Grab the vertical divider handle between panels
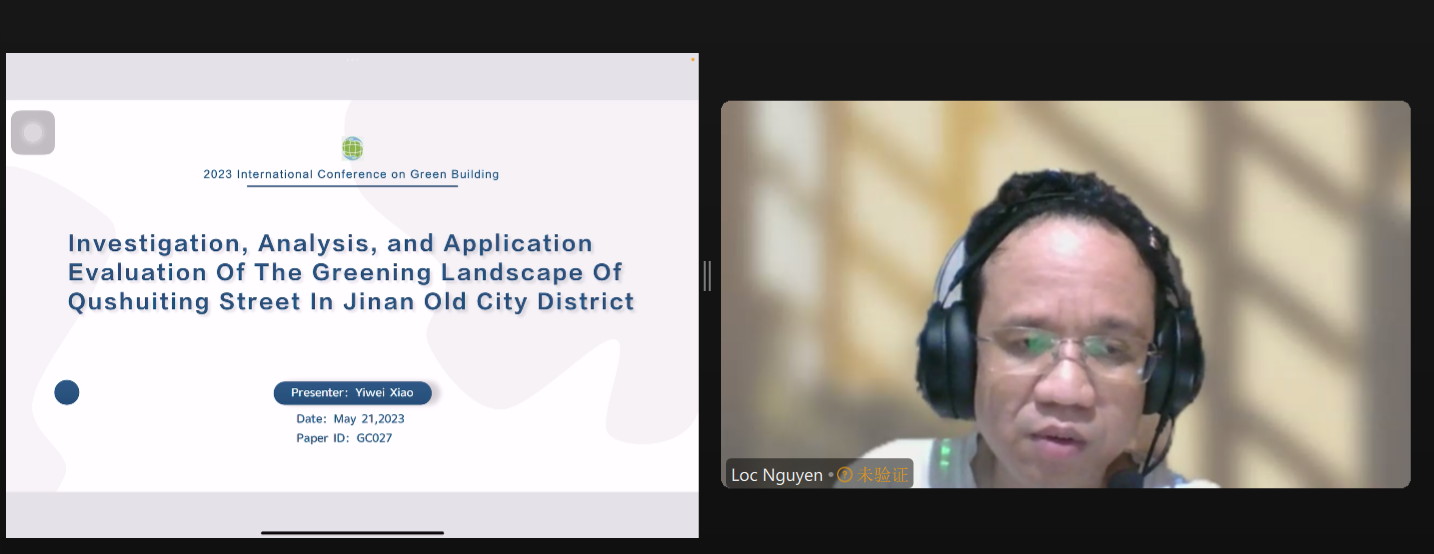This screenshot has width=1434, height=554. tap(708, 276)
